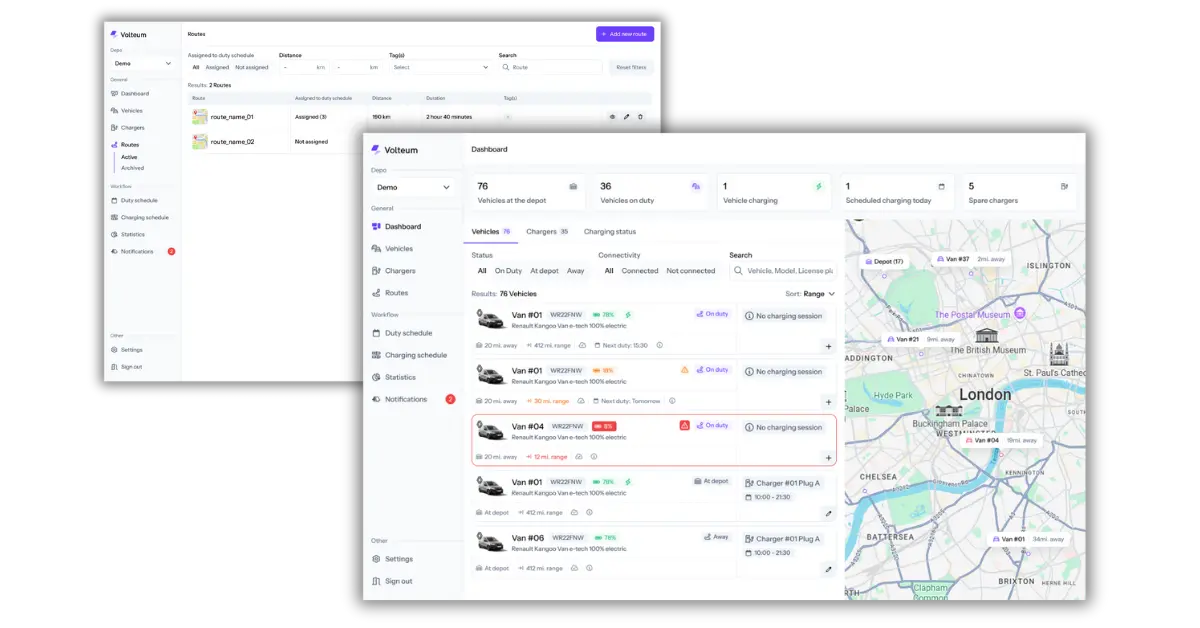Viewport: 1200px width, 628px height.
Task: Select Van #04 marker on the map
Action: pos(1002,440)
